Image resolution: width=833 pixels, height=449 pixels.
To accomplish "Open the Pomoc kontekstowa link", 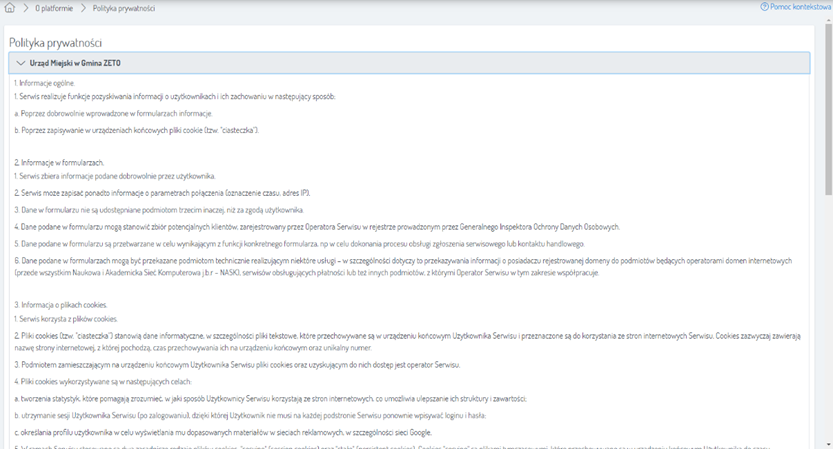I will pos(801,7).
